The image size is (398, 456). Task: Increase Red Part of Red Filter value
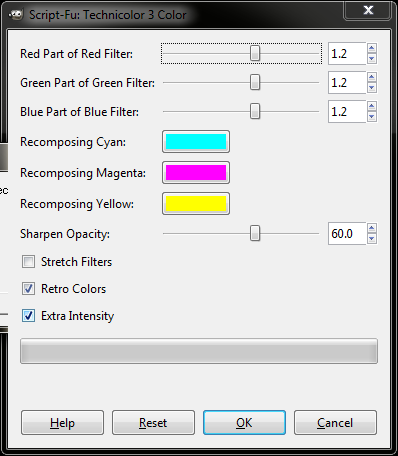point(372,48)
